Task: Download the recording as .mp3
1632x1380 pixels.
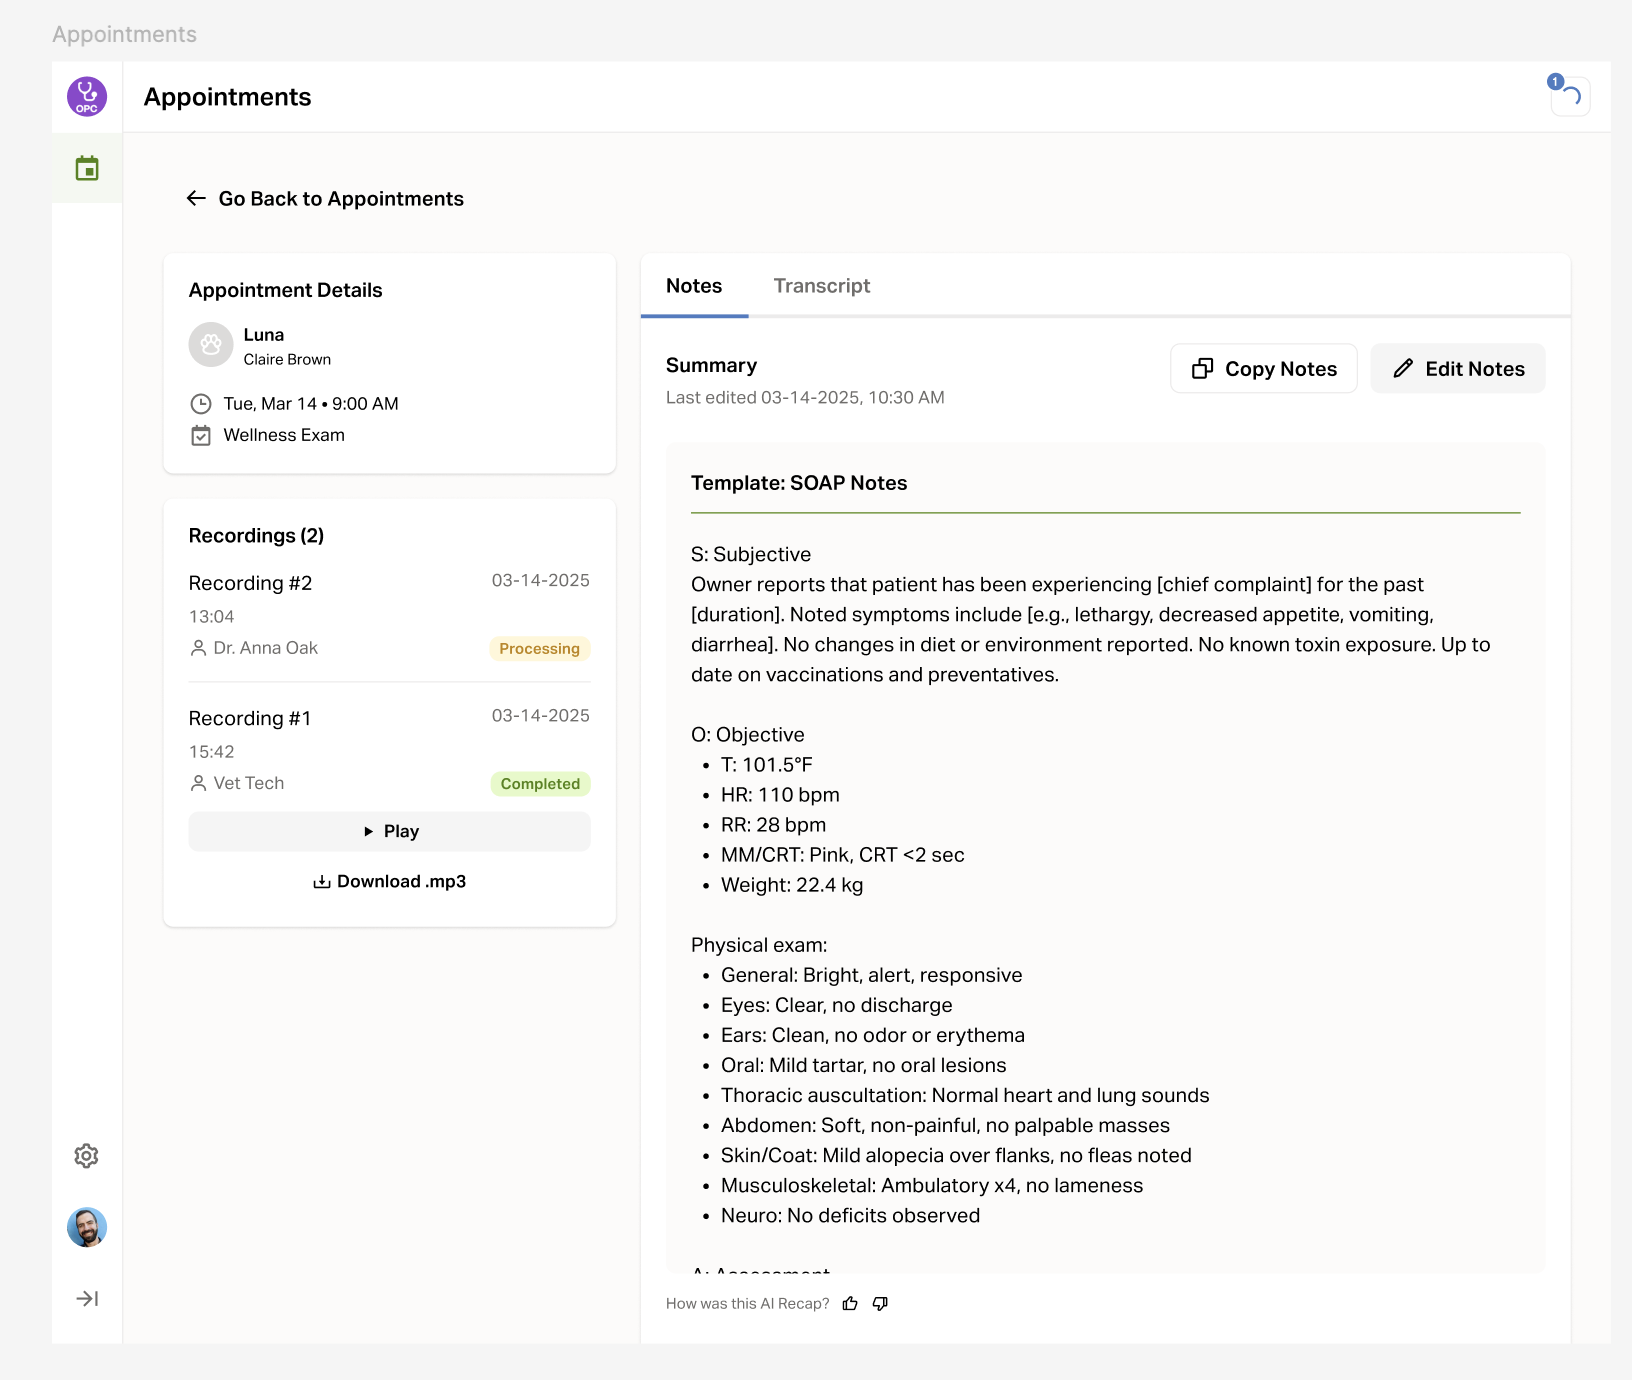Action: [x=389, y=882]
